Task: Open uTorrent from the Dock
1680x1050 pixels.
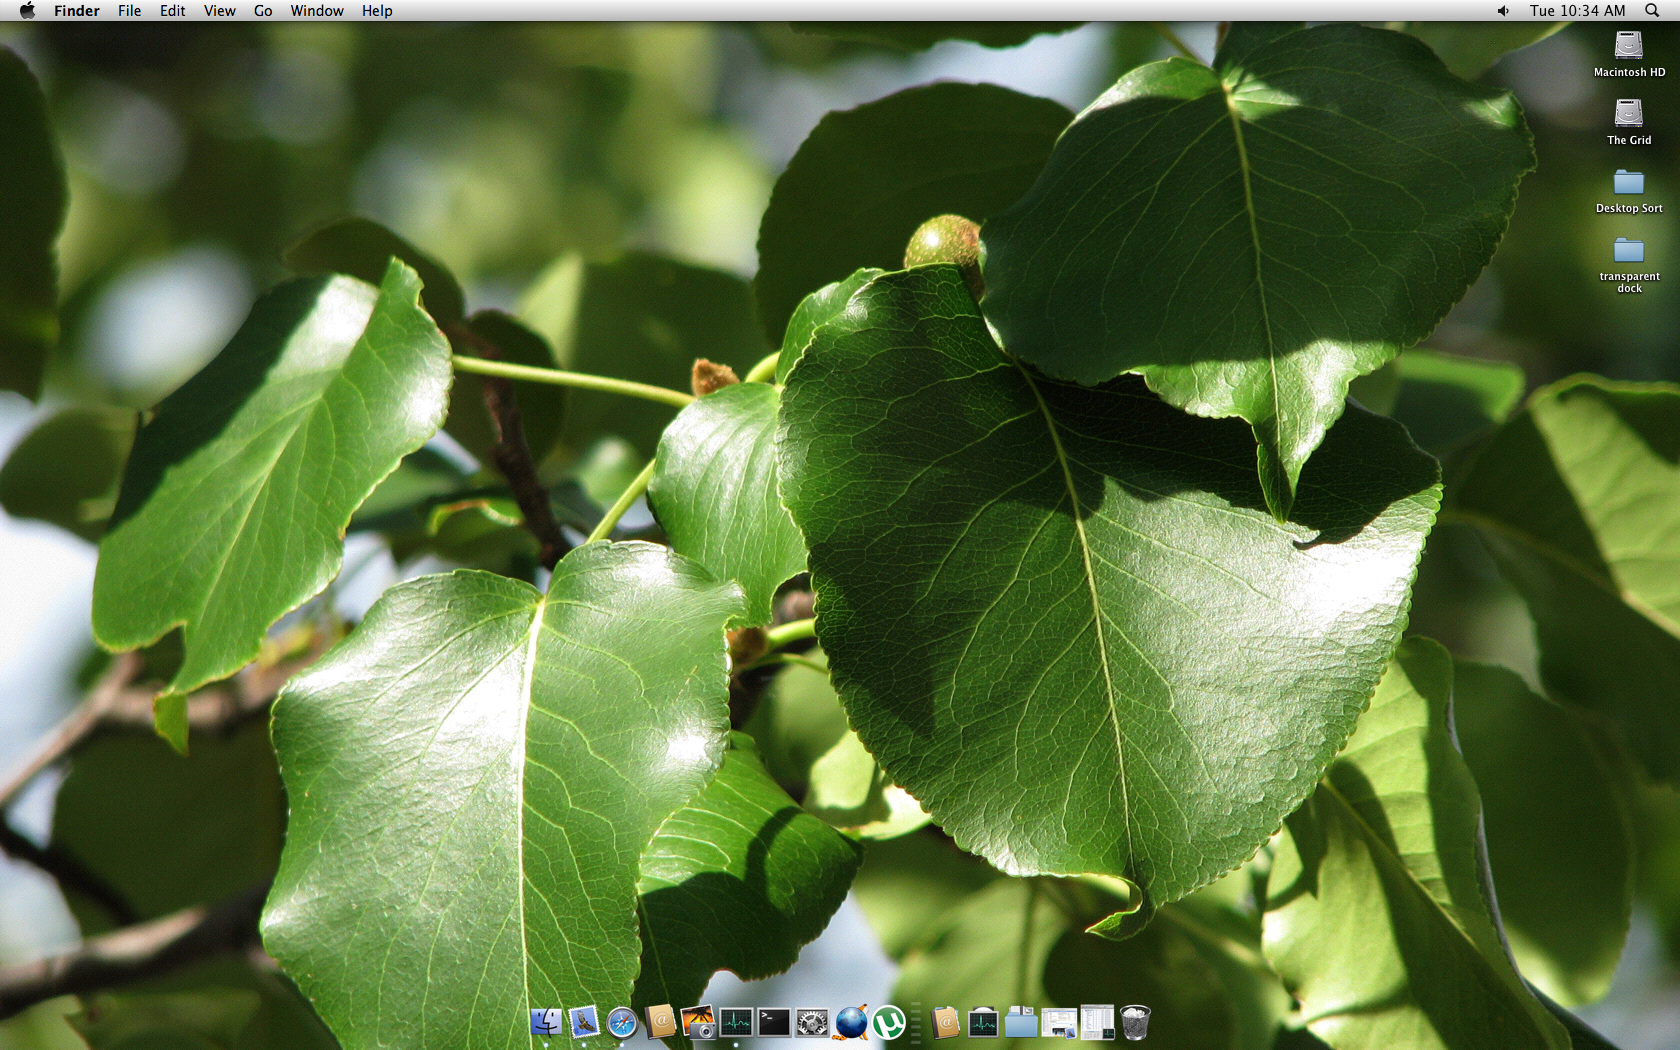Action: coord(889,1022)
